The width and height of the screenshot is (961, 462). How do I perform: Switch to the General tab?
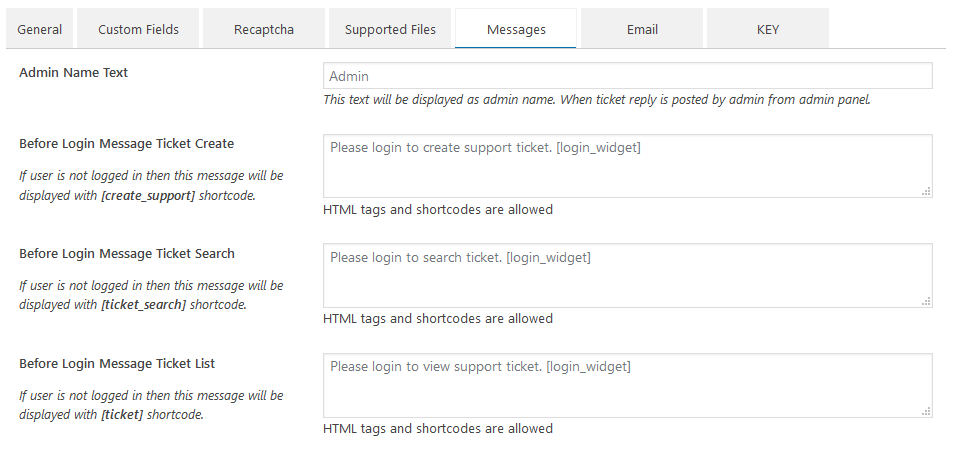point(39,29)
